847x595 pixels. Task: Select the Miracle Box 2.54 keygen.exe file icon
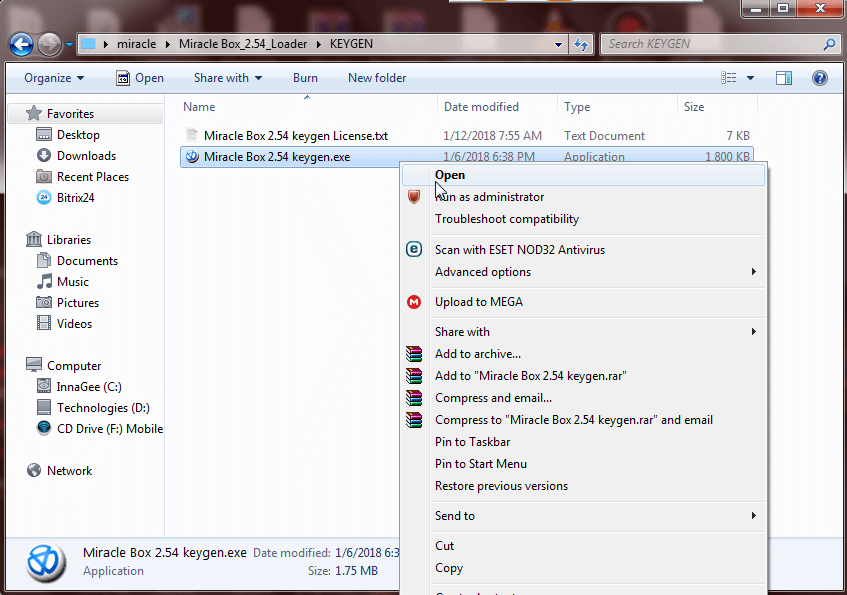191,156
